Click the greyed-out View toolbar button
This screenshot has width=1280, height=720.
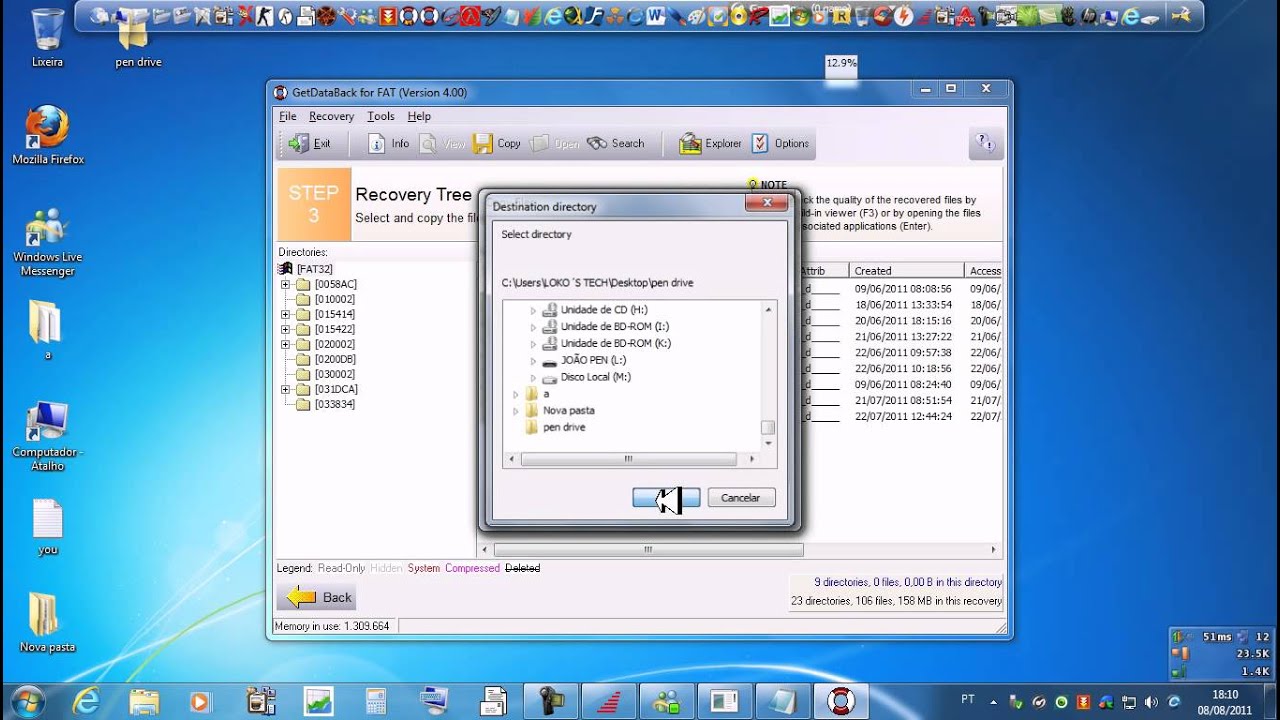pos(442,144)
